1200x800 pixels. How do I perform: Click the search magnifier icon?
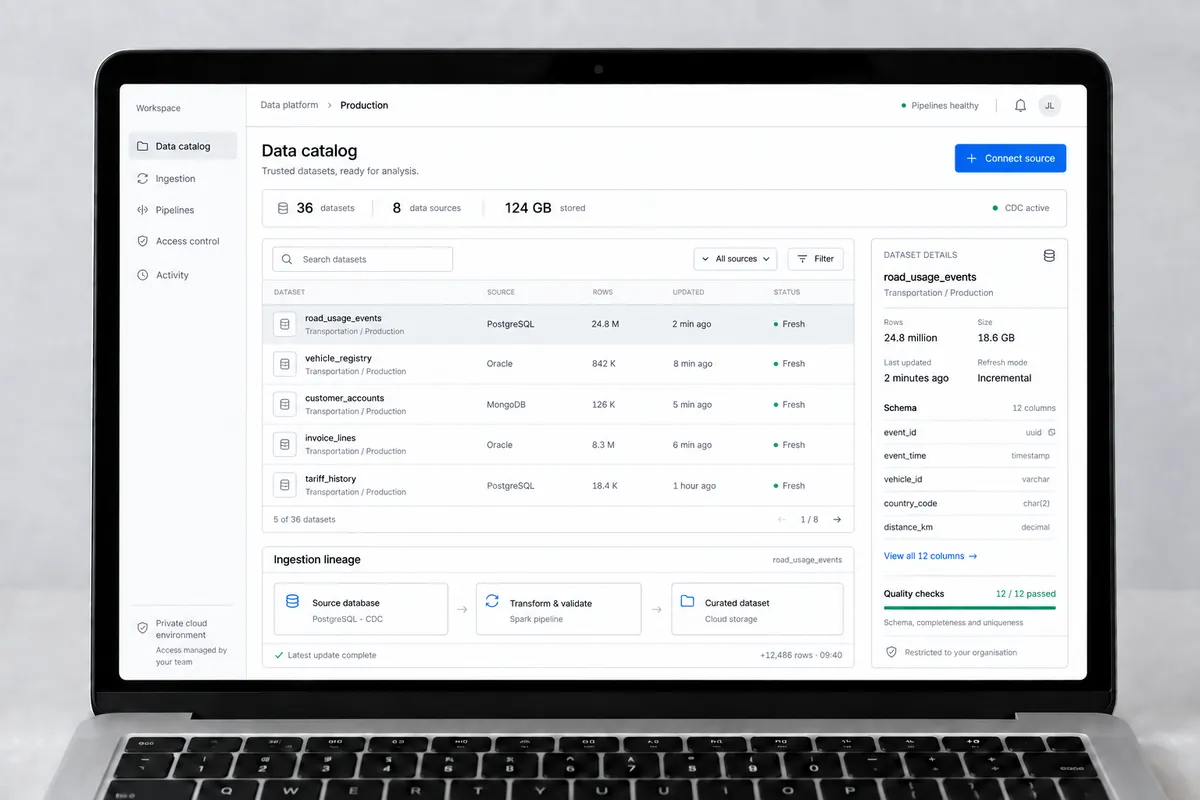pos(288,259)
